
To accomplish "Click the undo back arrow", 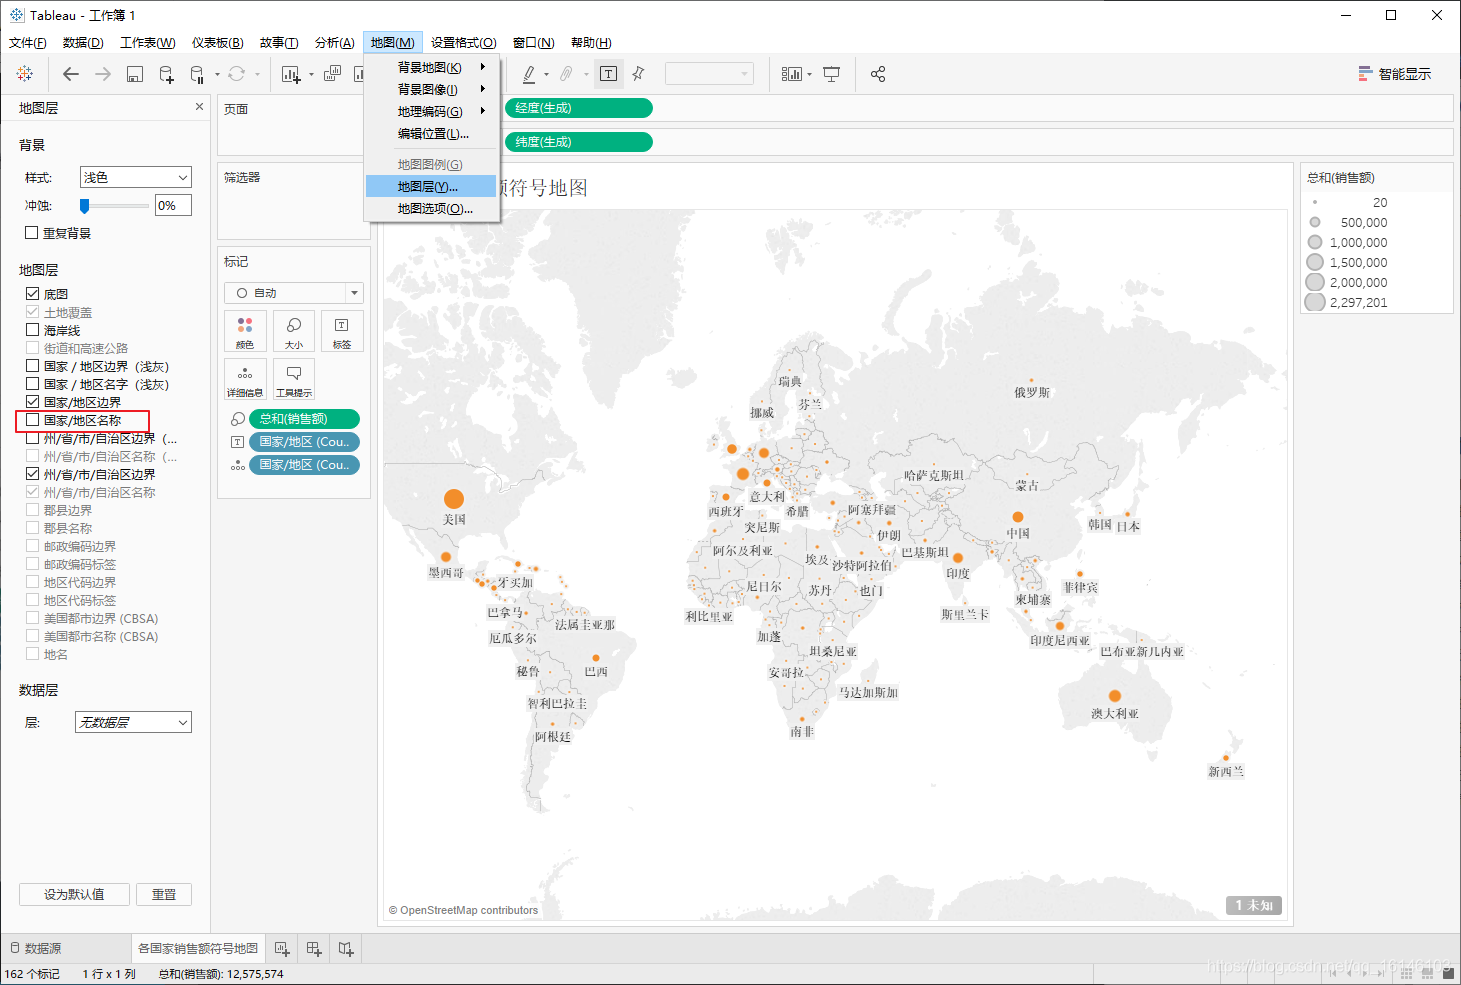I will [70, 74].
